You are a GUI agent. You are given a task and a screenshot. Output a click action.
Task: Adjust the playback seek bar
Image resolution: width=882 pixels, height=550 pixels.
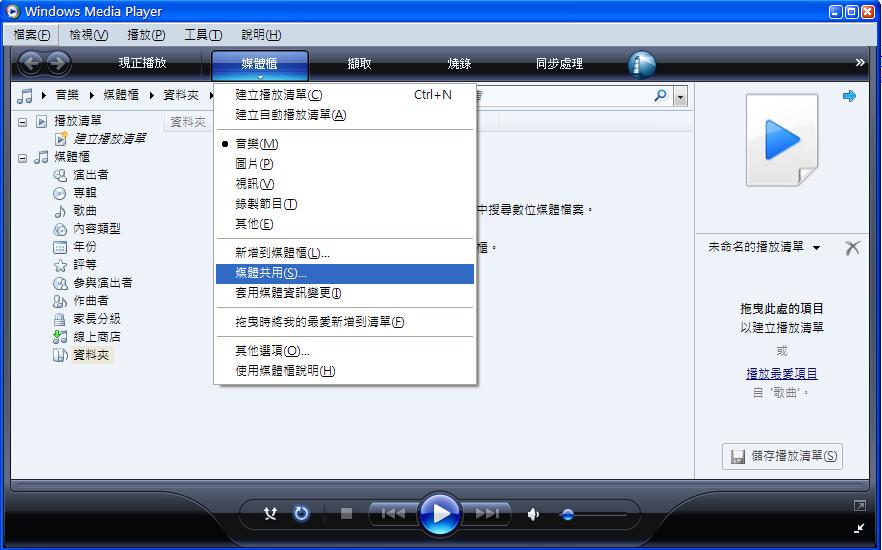(x=440, y=484)
